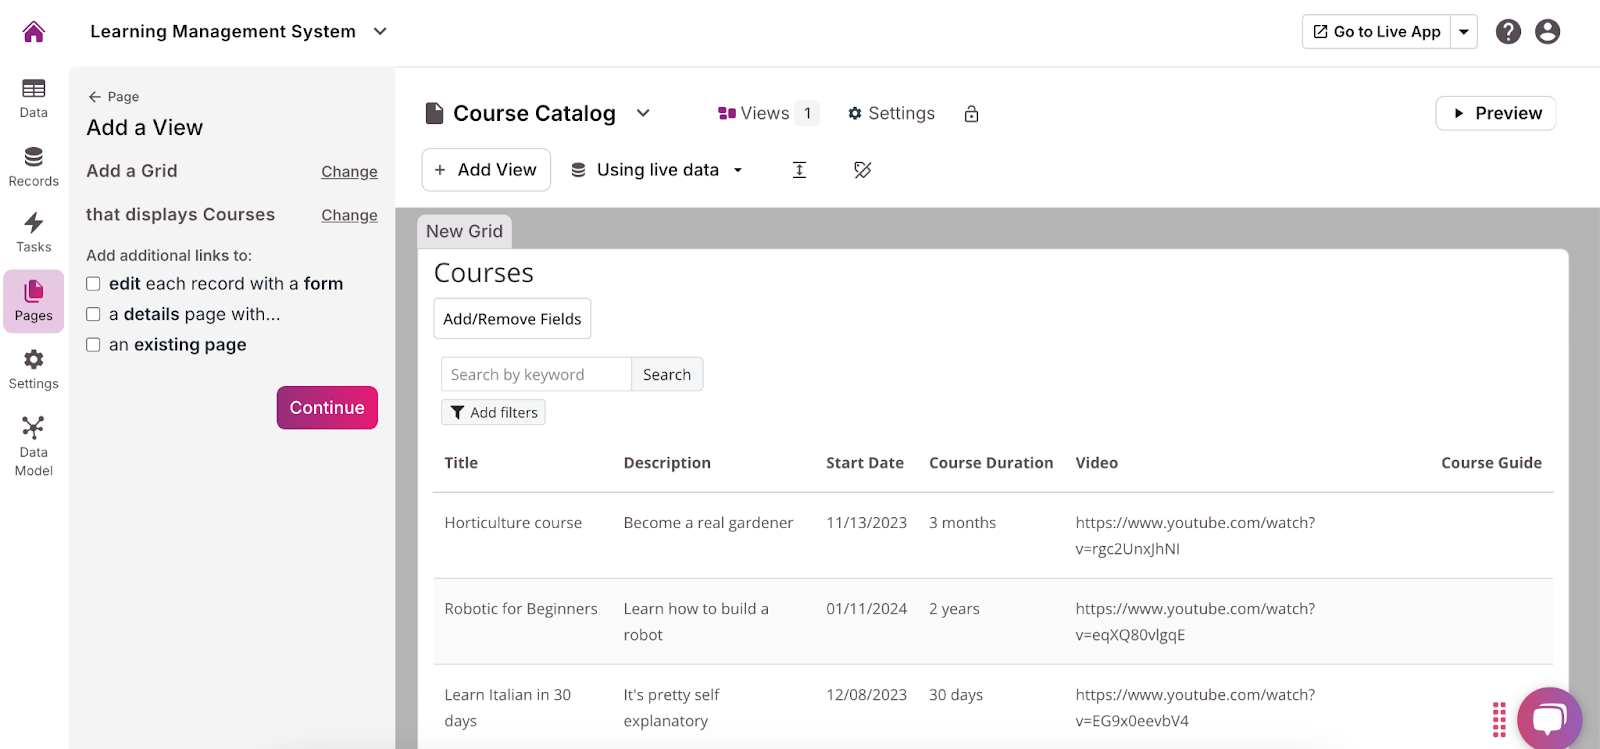
Task: Expand the Learning Management System app dropdown
Action: tap(380, 32)
